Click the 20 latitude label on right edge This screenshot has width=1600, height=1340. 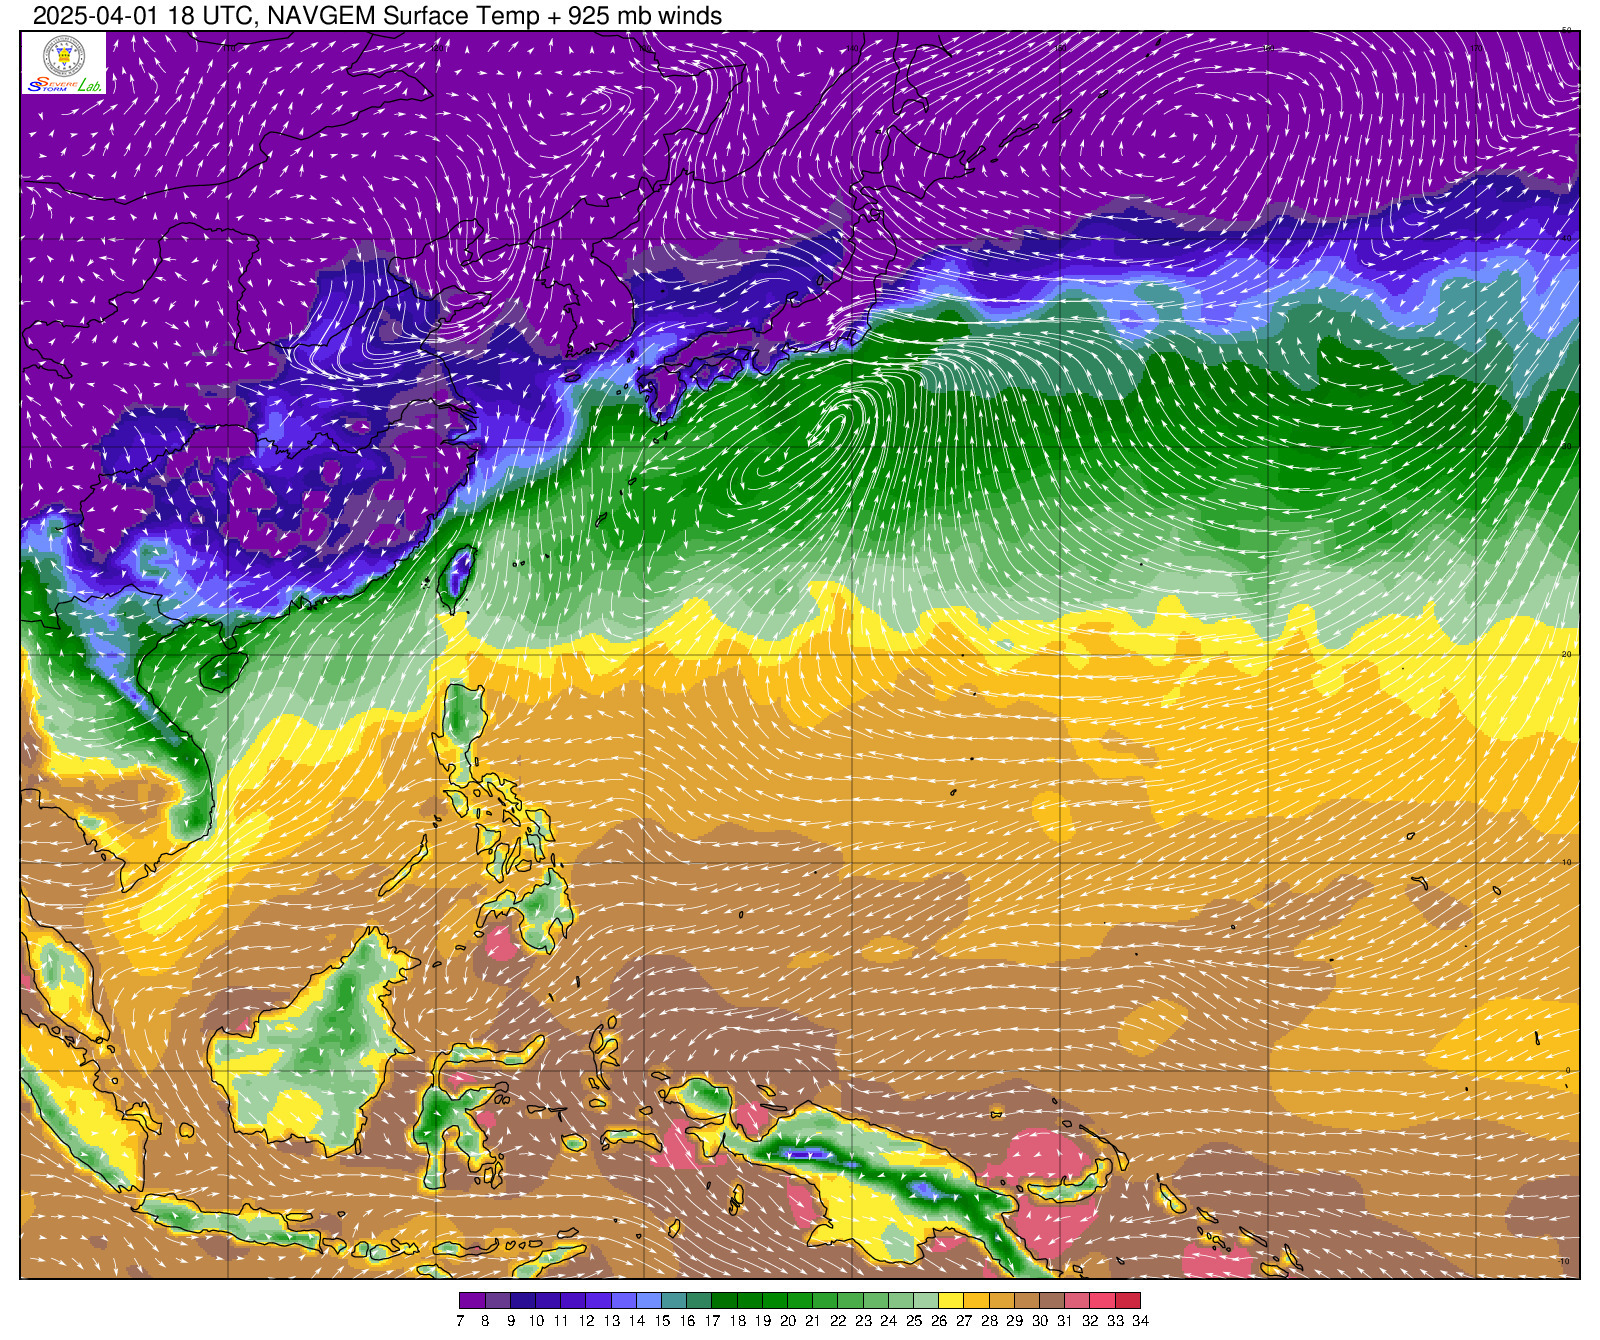tap(1567, 654)
